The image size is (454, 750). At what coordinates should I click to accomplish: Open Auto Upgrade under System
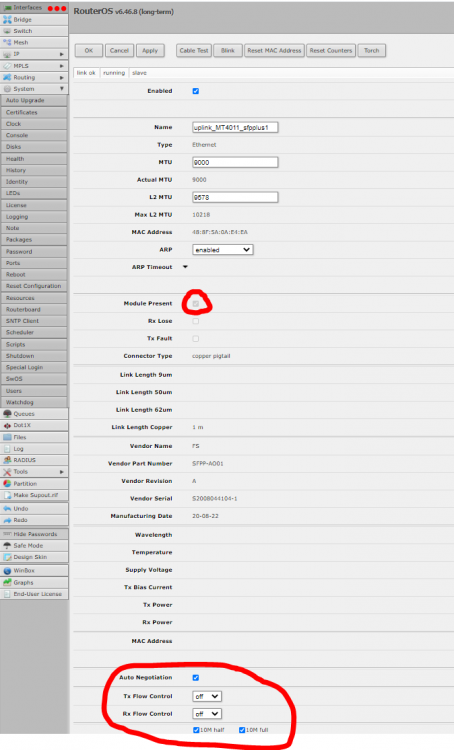coord(34,100)
